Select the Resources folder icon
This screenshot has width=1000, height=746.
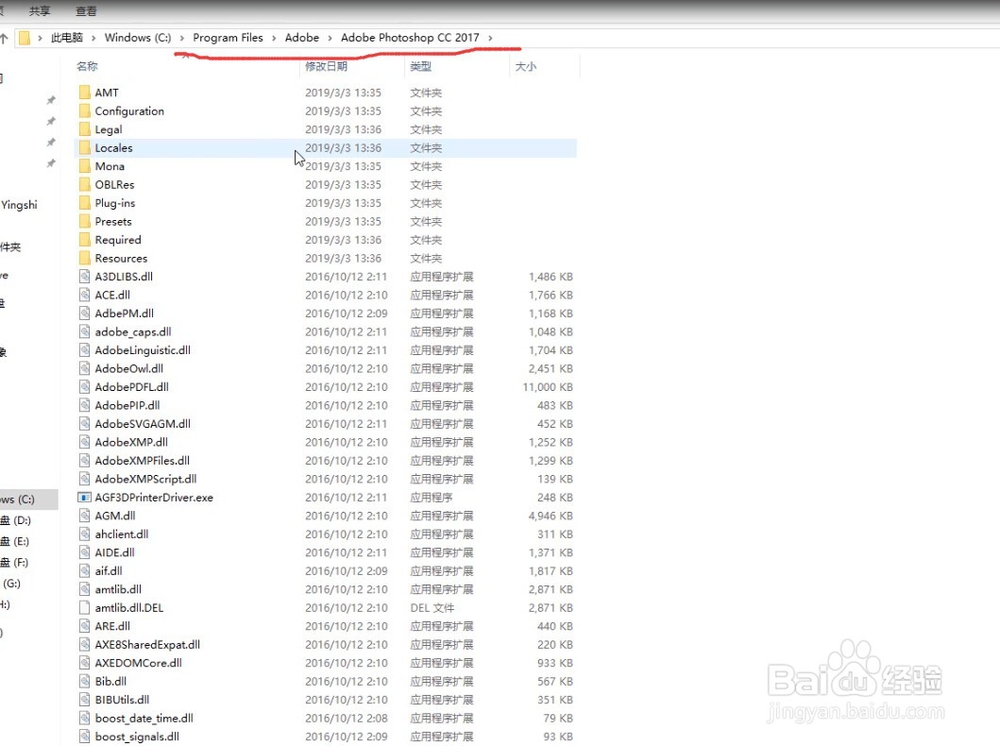[84, 258]
